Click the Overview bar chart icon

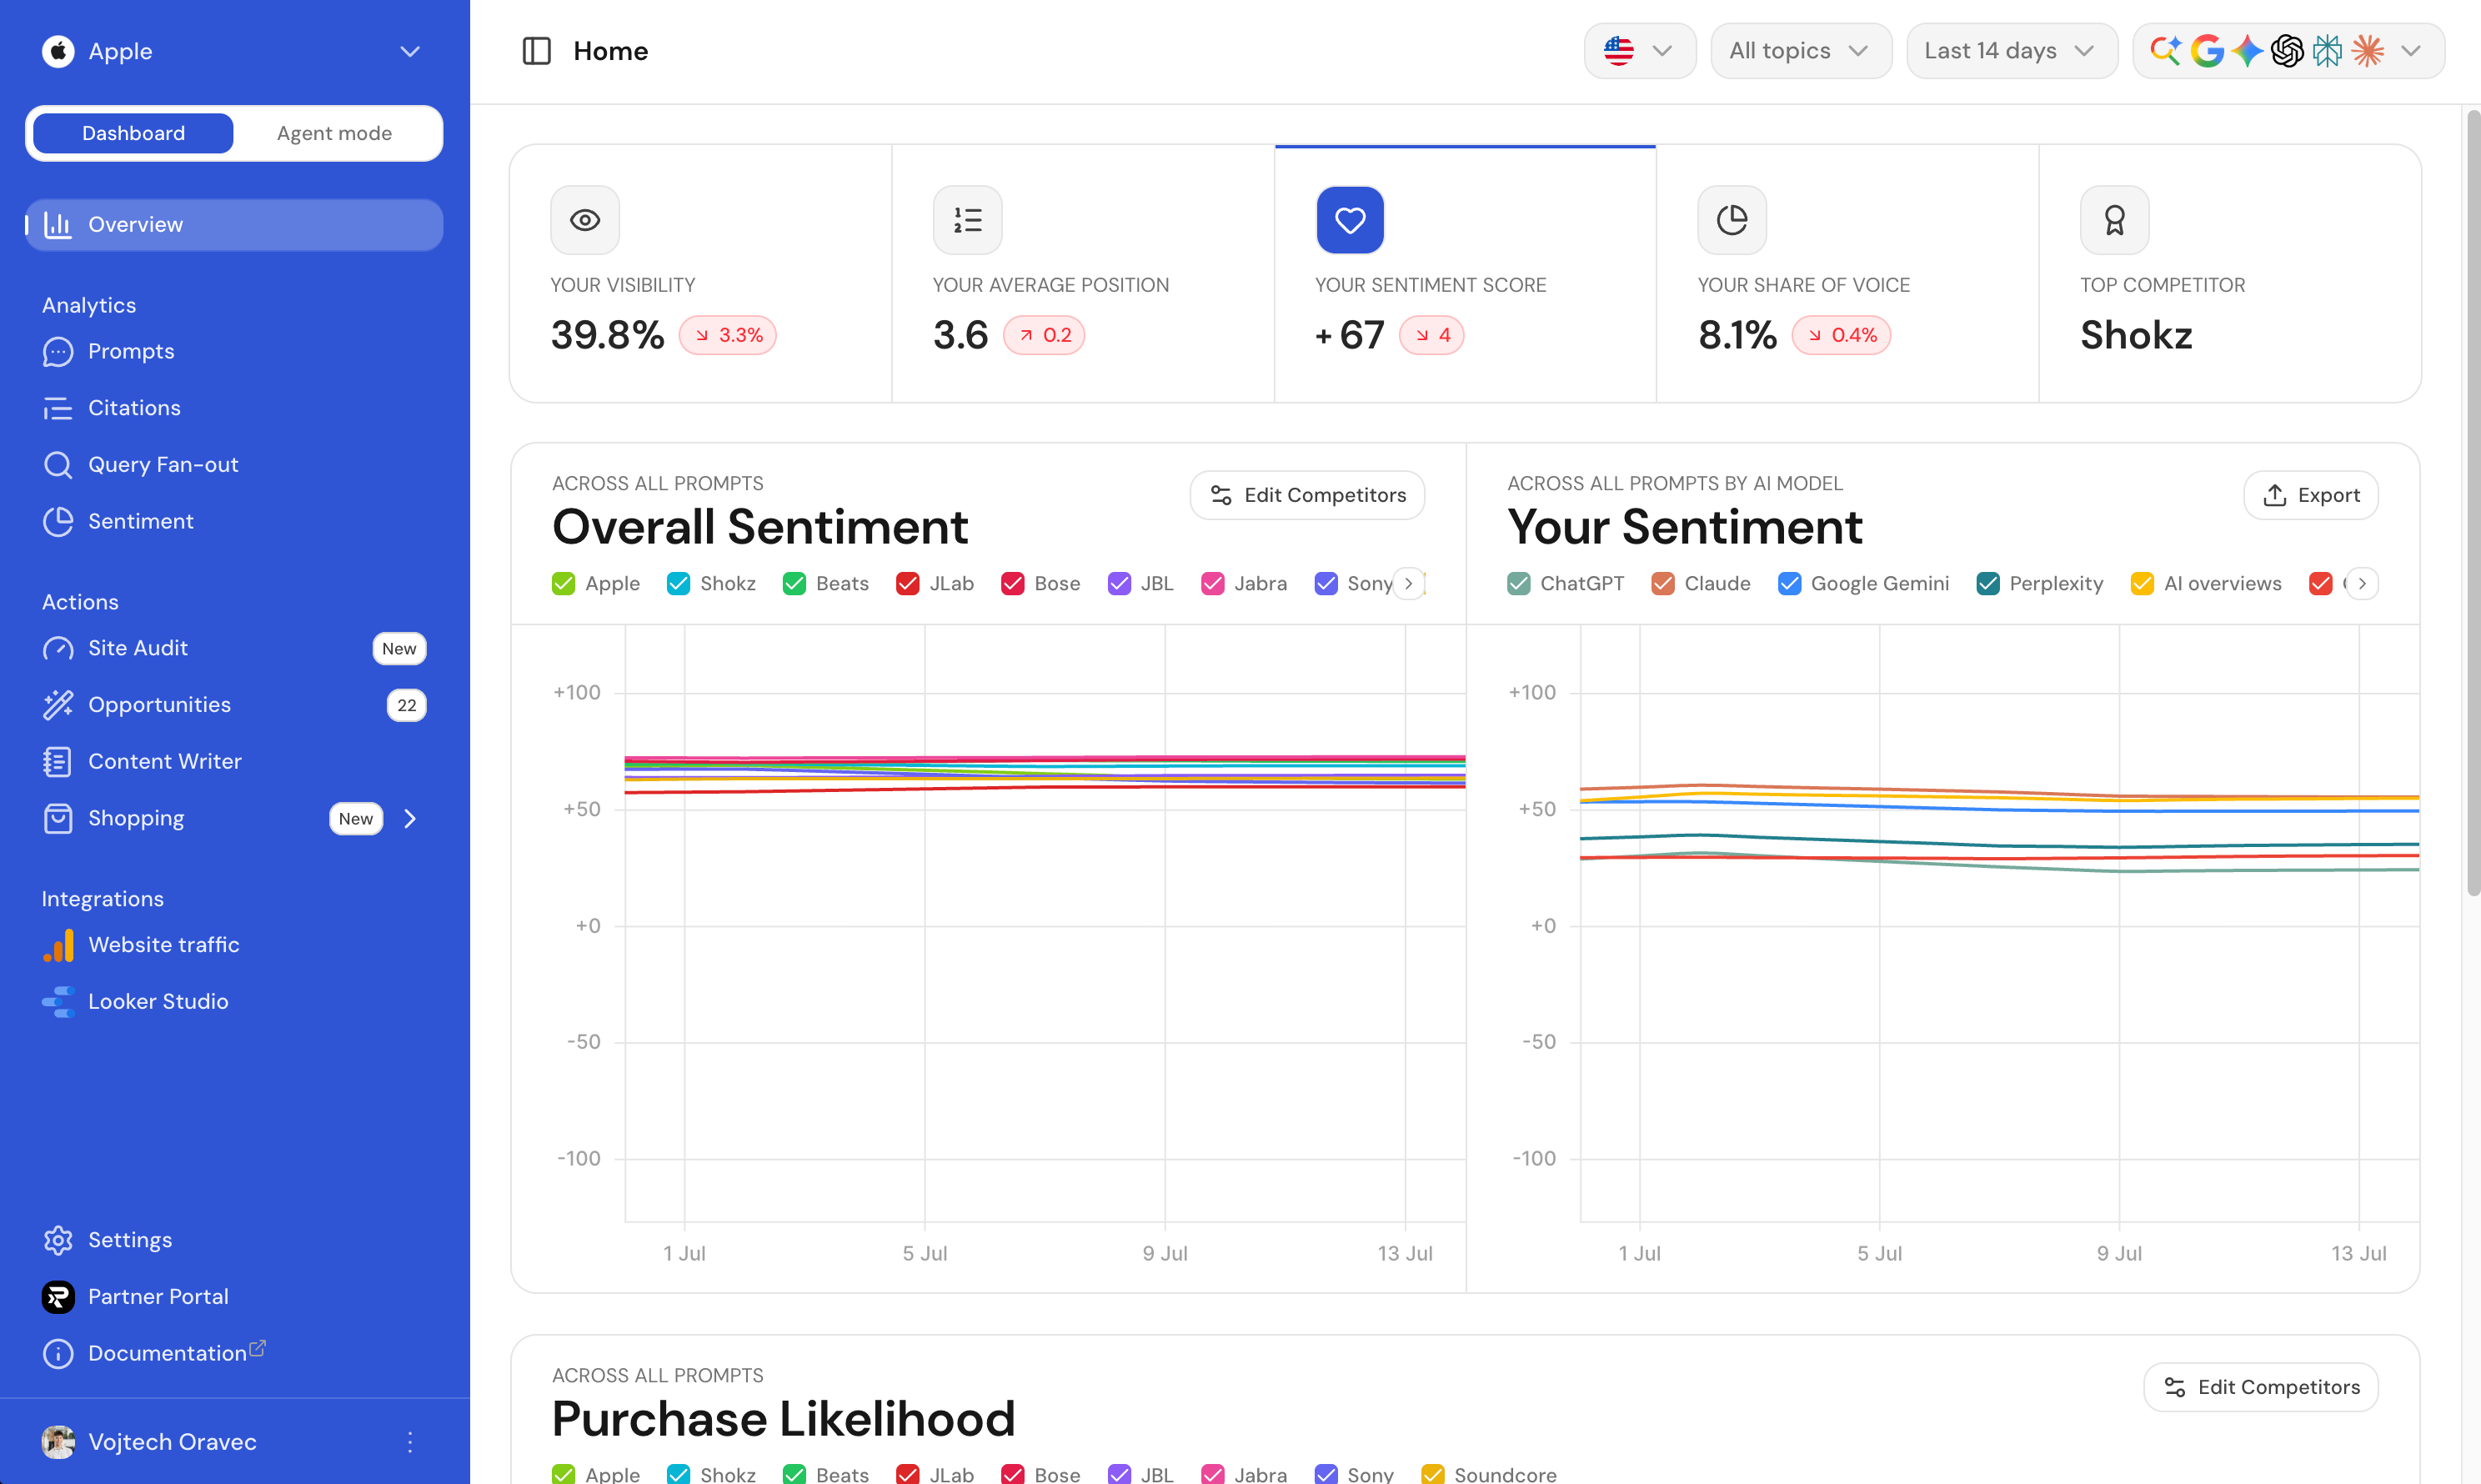pos(58,225)
